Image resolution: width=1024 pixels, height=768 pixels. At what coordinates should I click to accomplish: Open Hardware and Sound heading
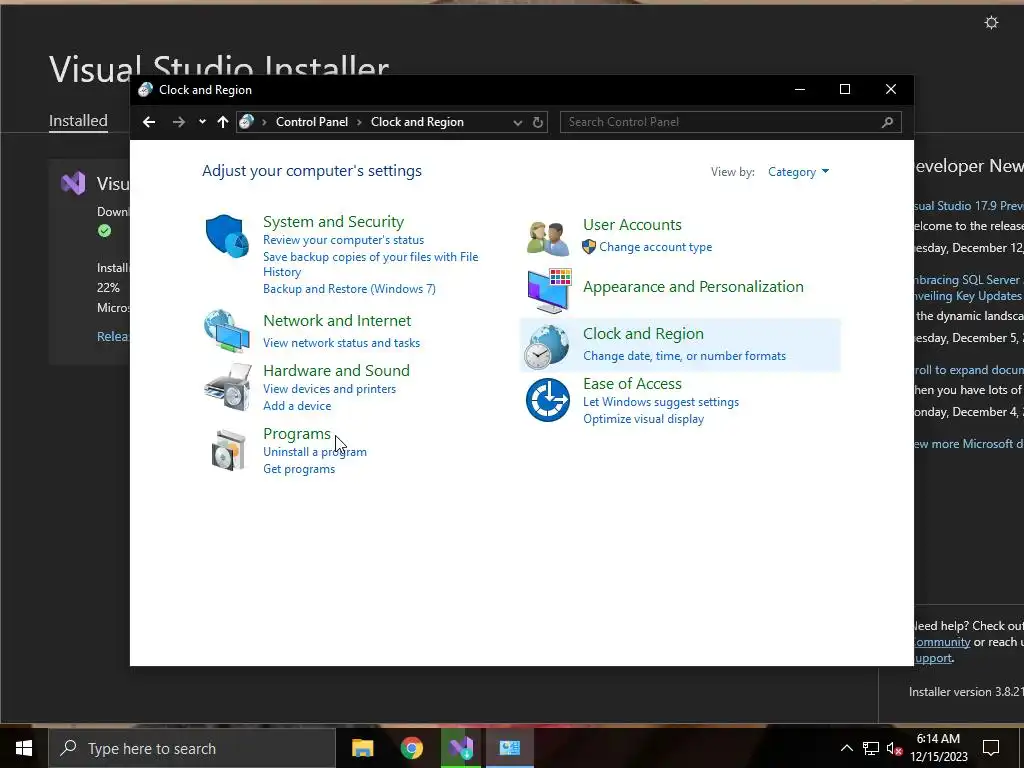tap(336, 370)
